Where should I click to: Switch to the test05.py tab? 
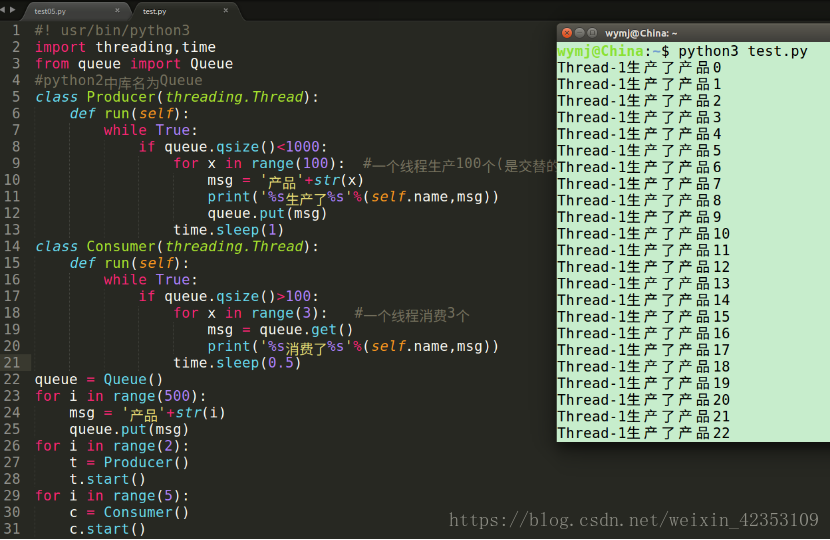point(50,11)
